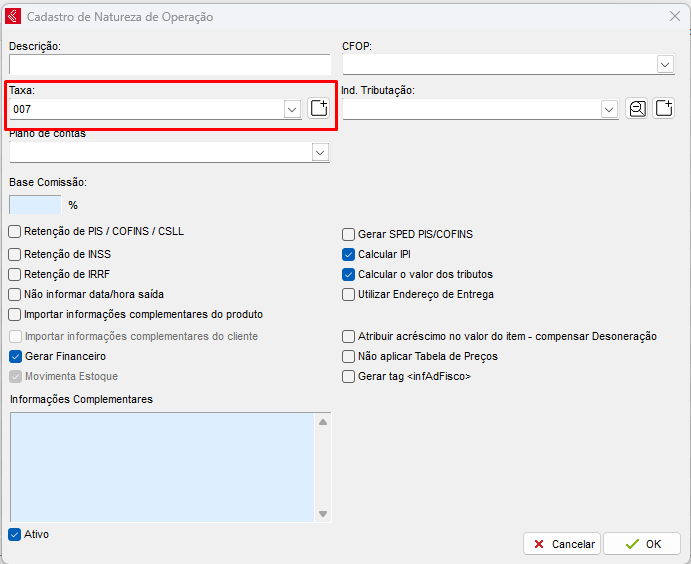Uncheck the Calcular IPI checkbox
The height and width of the screenshot is (564, 691).
click(x=349, y=254)
